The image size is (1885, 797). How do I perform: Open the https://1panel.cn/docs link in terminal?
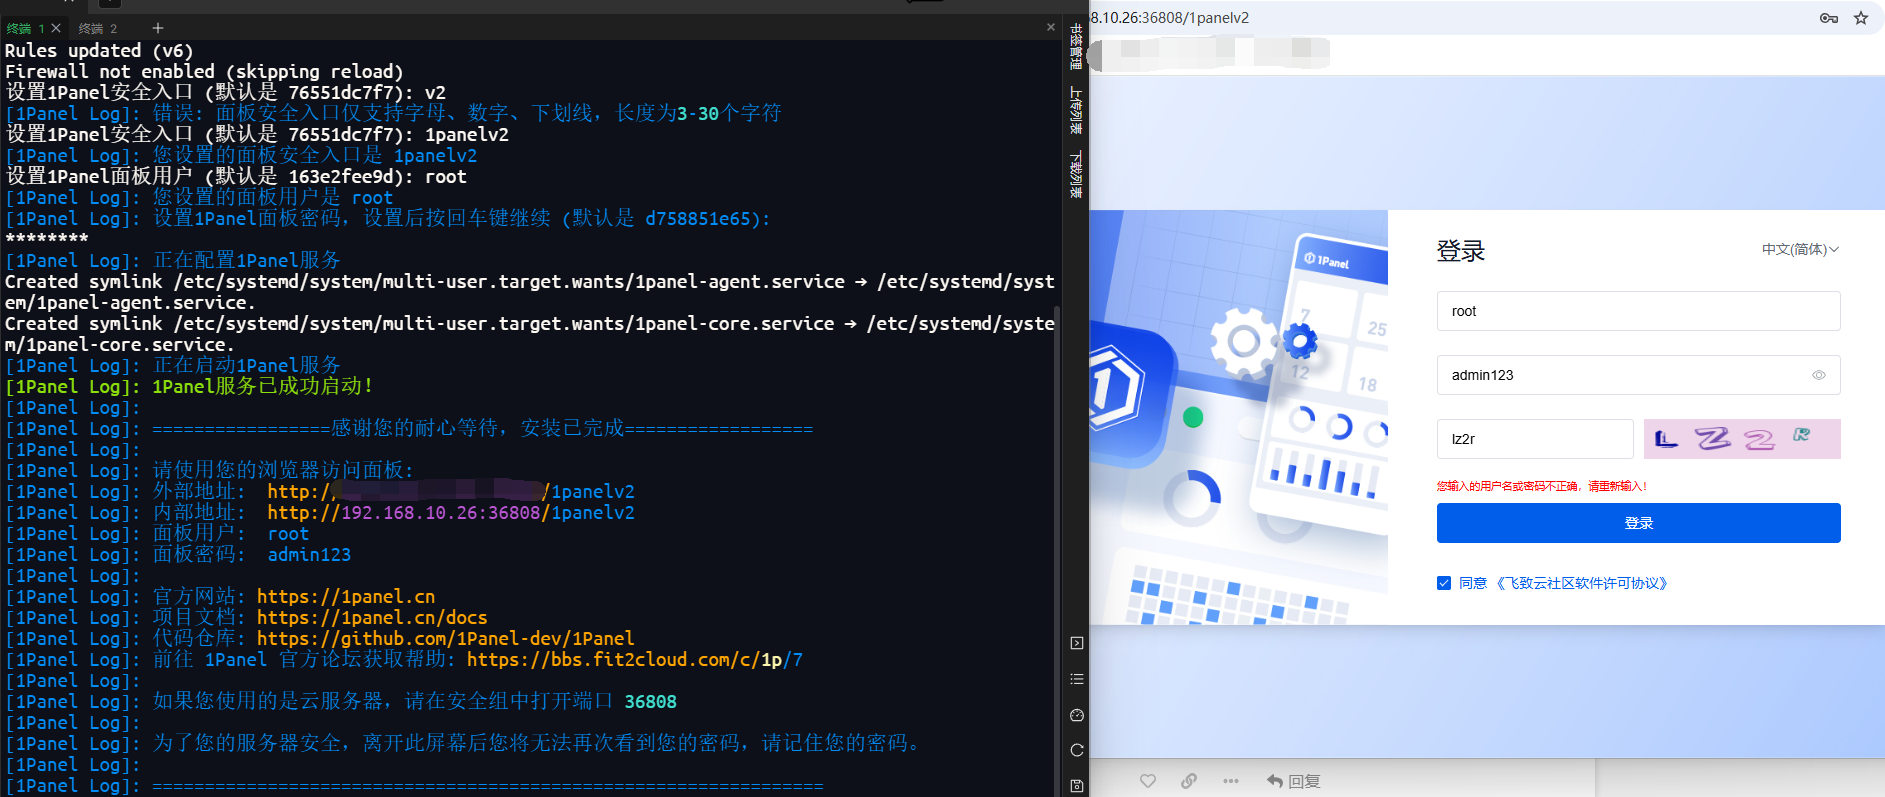click(x=372, y=618)
